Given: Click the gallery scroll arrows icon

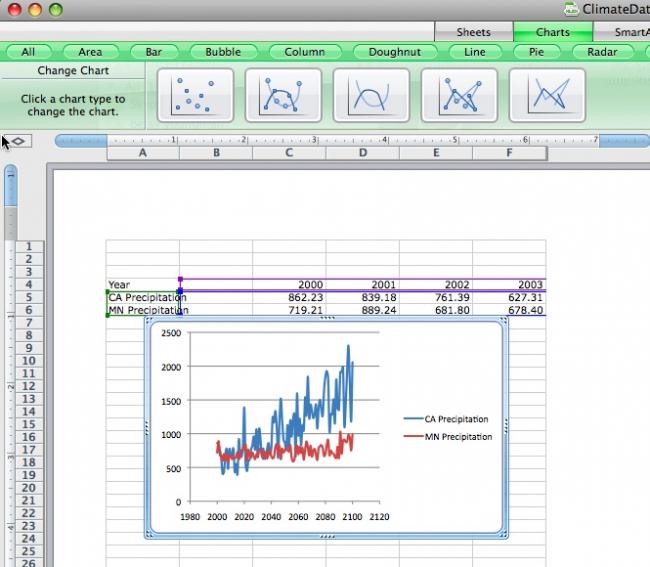Looking at the screenshot, I should (20, 141).
